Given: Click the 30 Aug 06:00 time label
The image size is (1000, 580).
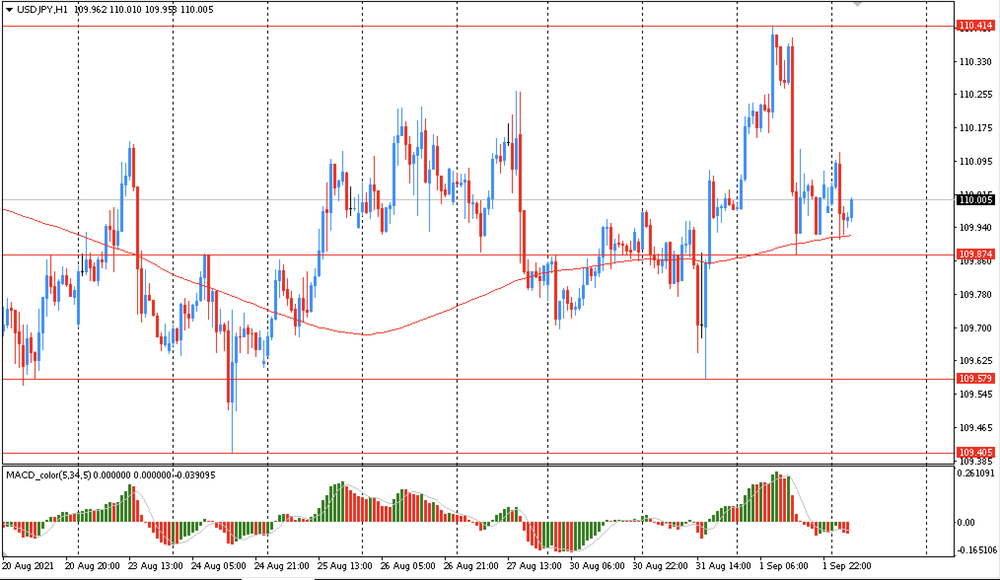Looking at the screenshot, I should (598, 566).
